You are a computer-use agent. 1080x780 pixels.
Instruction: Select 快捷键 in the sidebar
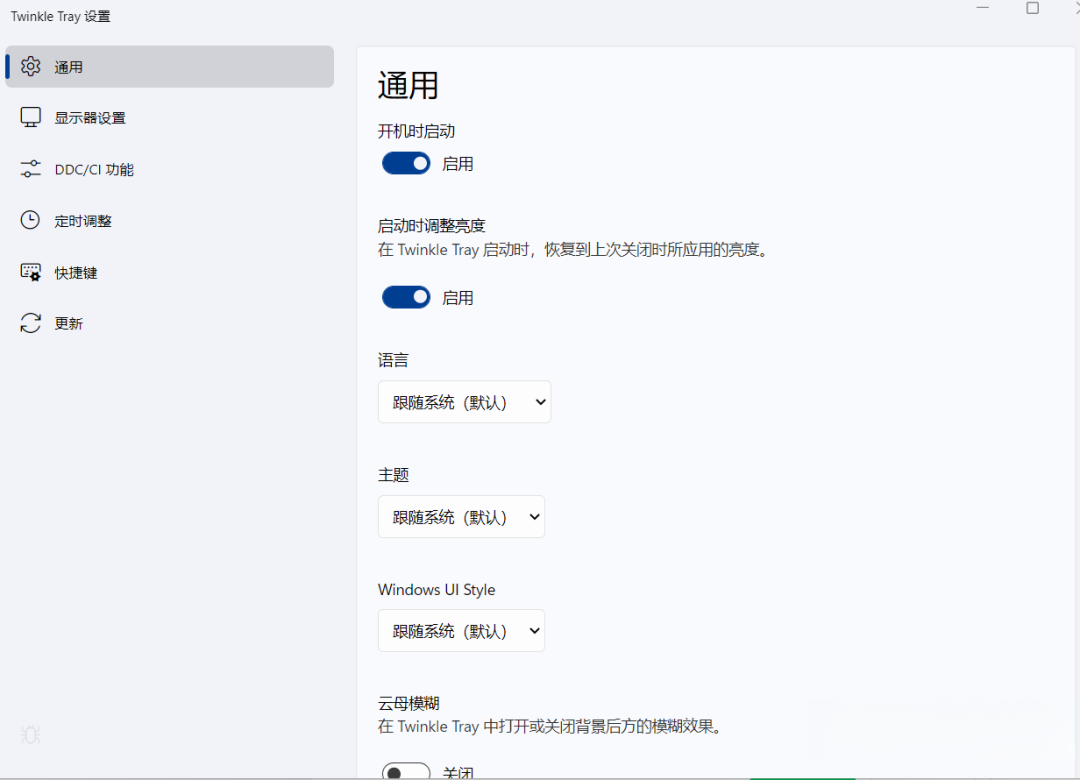click(169, 272)
